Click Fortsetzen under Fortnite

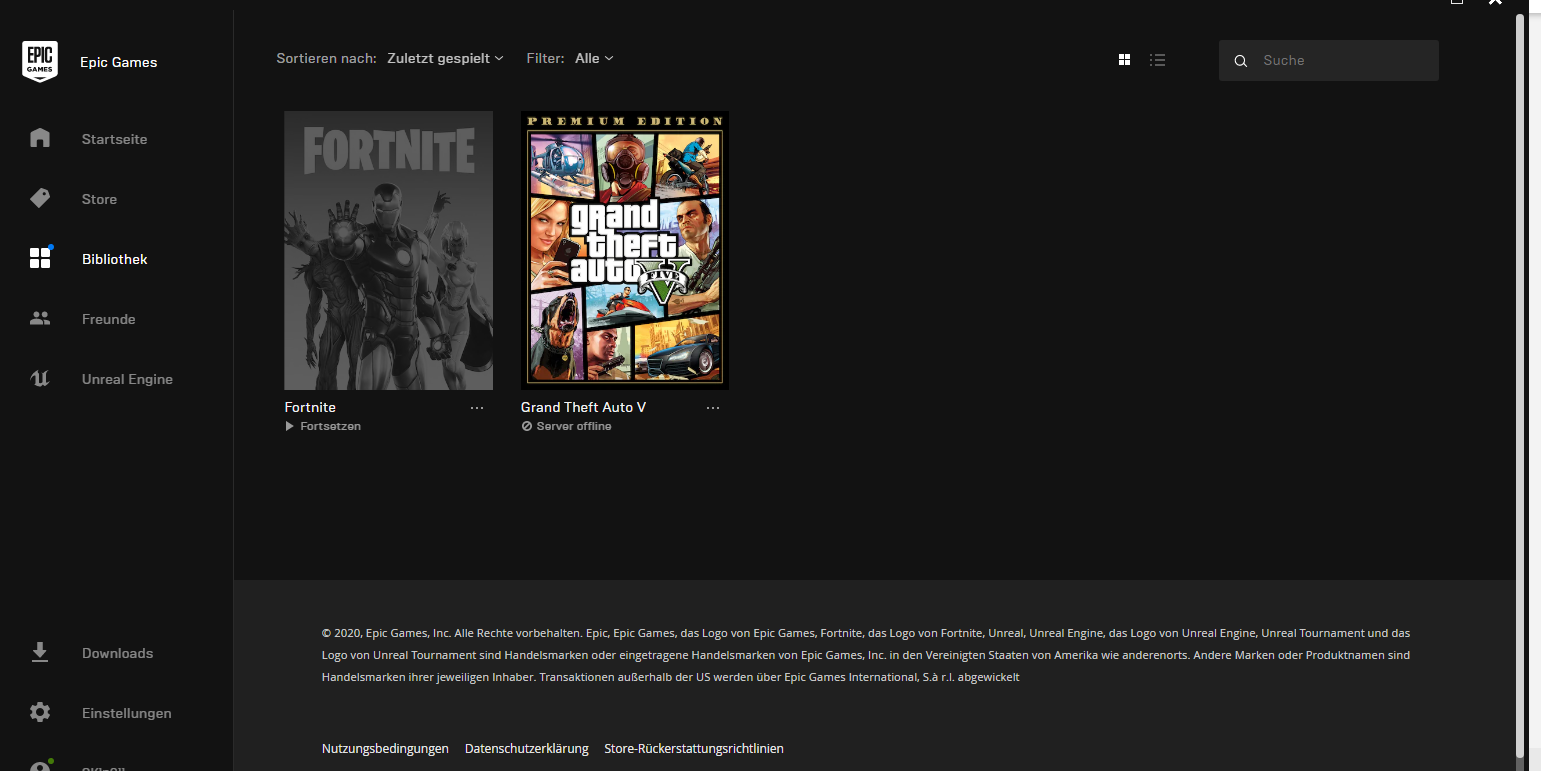(323, 426)
